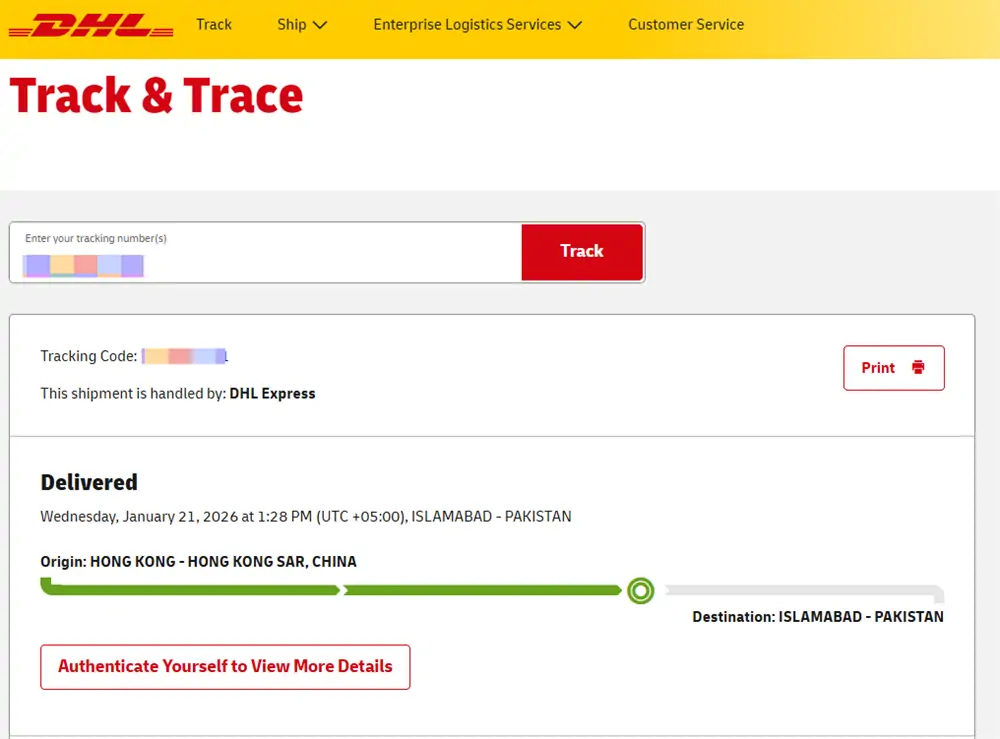This screenshot has height=739, width=1000.
Task: Click the DHL logo
Action: click(90, 25)
